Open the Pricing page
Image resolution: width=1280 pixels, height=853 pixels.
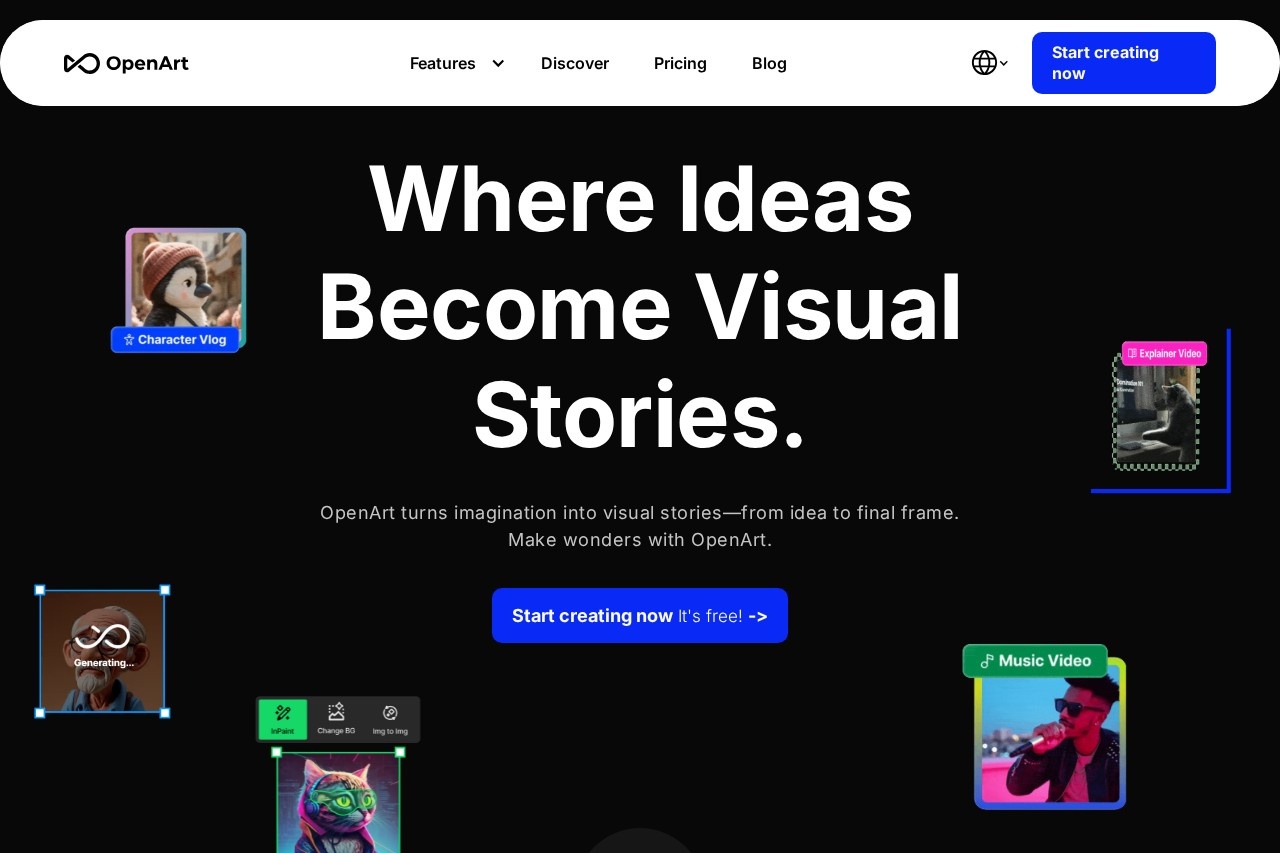coord(680,63)
